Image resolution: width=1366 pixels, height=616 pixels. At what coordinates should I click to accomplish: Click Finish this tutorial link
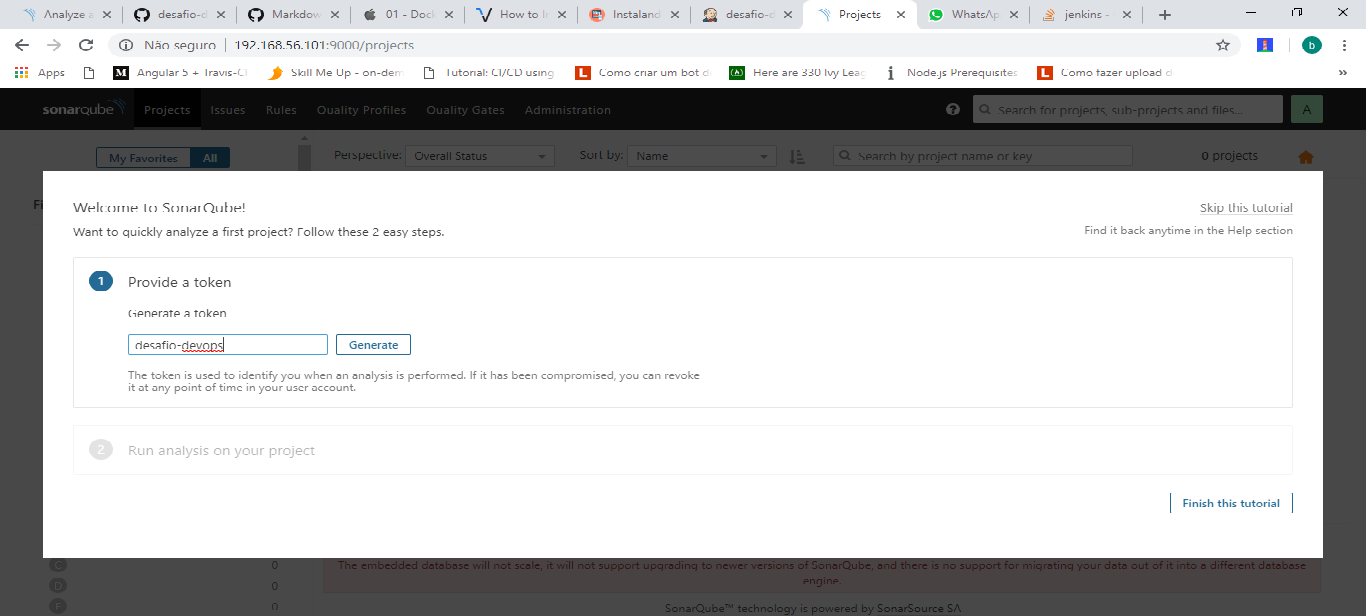tap(1231, 503)
